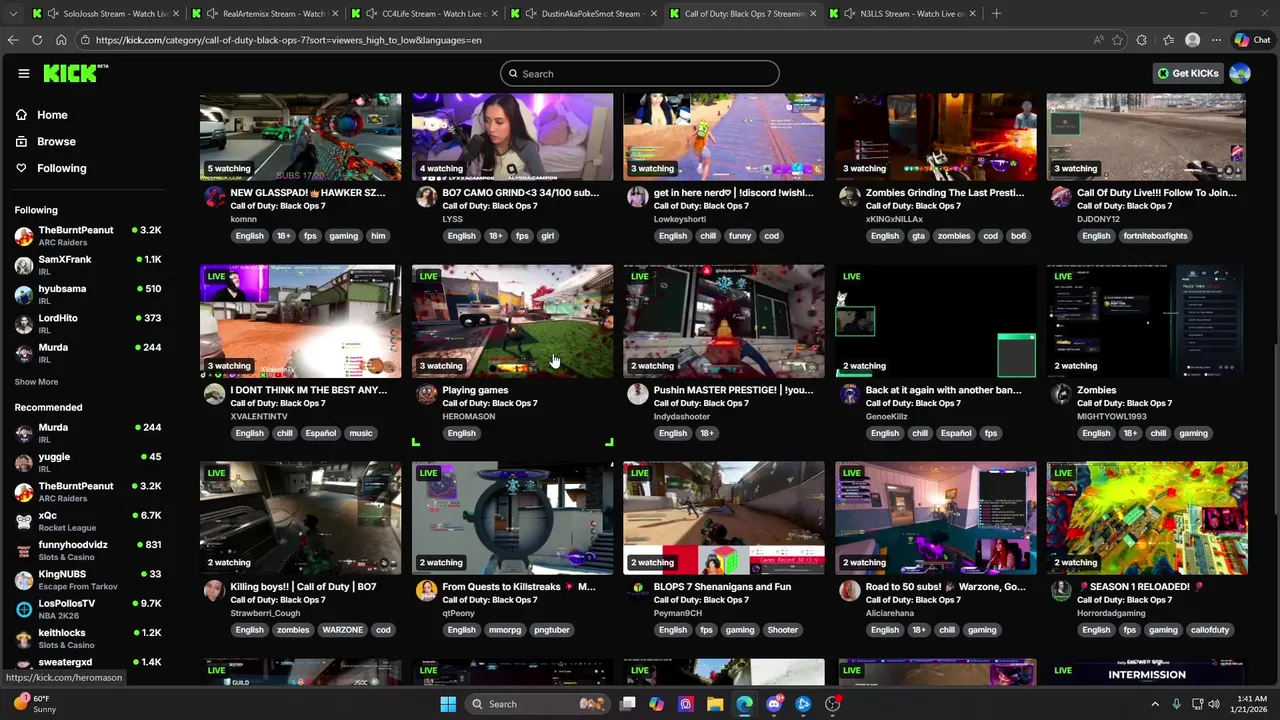Click the browser home button
The image size is (1280, 720).
pos(61,40)
